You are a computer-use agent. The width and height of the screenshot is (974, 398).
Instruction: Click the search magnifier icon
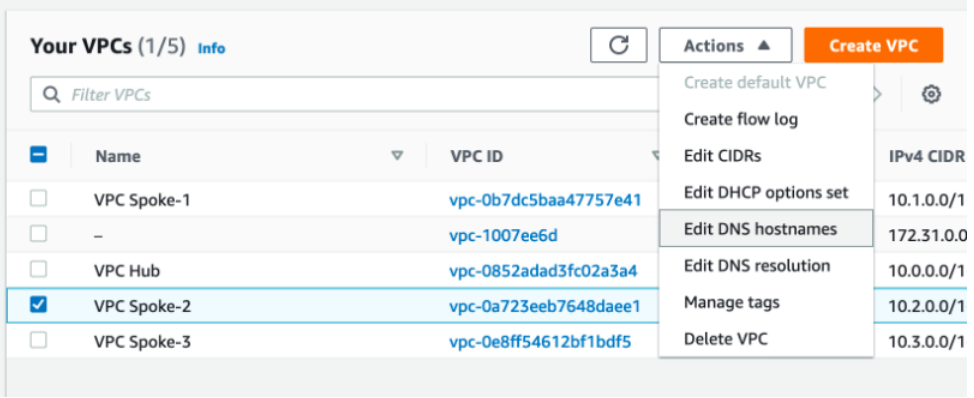click(x=51, y=94)
